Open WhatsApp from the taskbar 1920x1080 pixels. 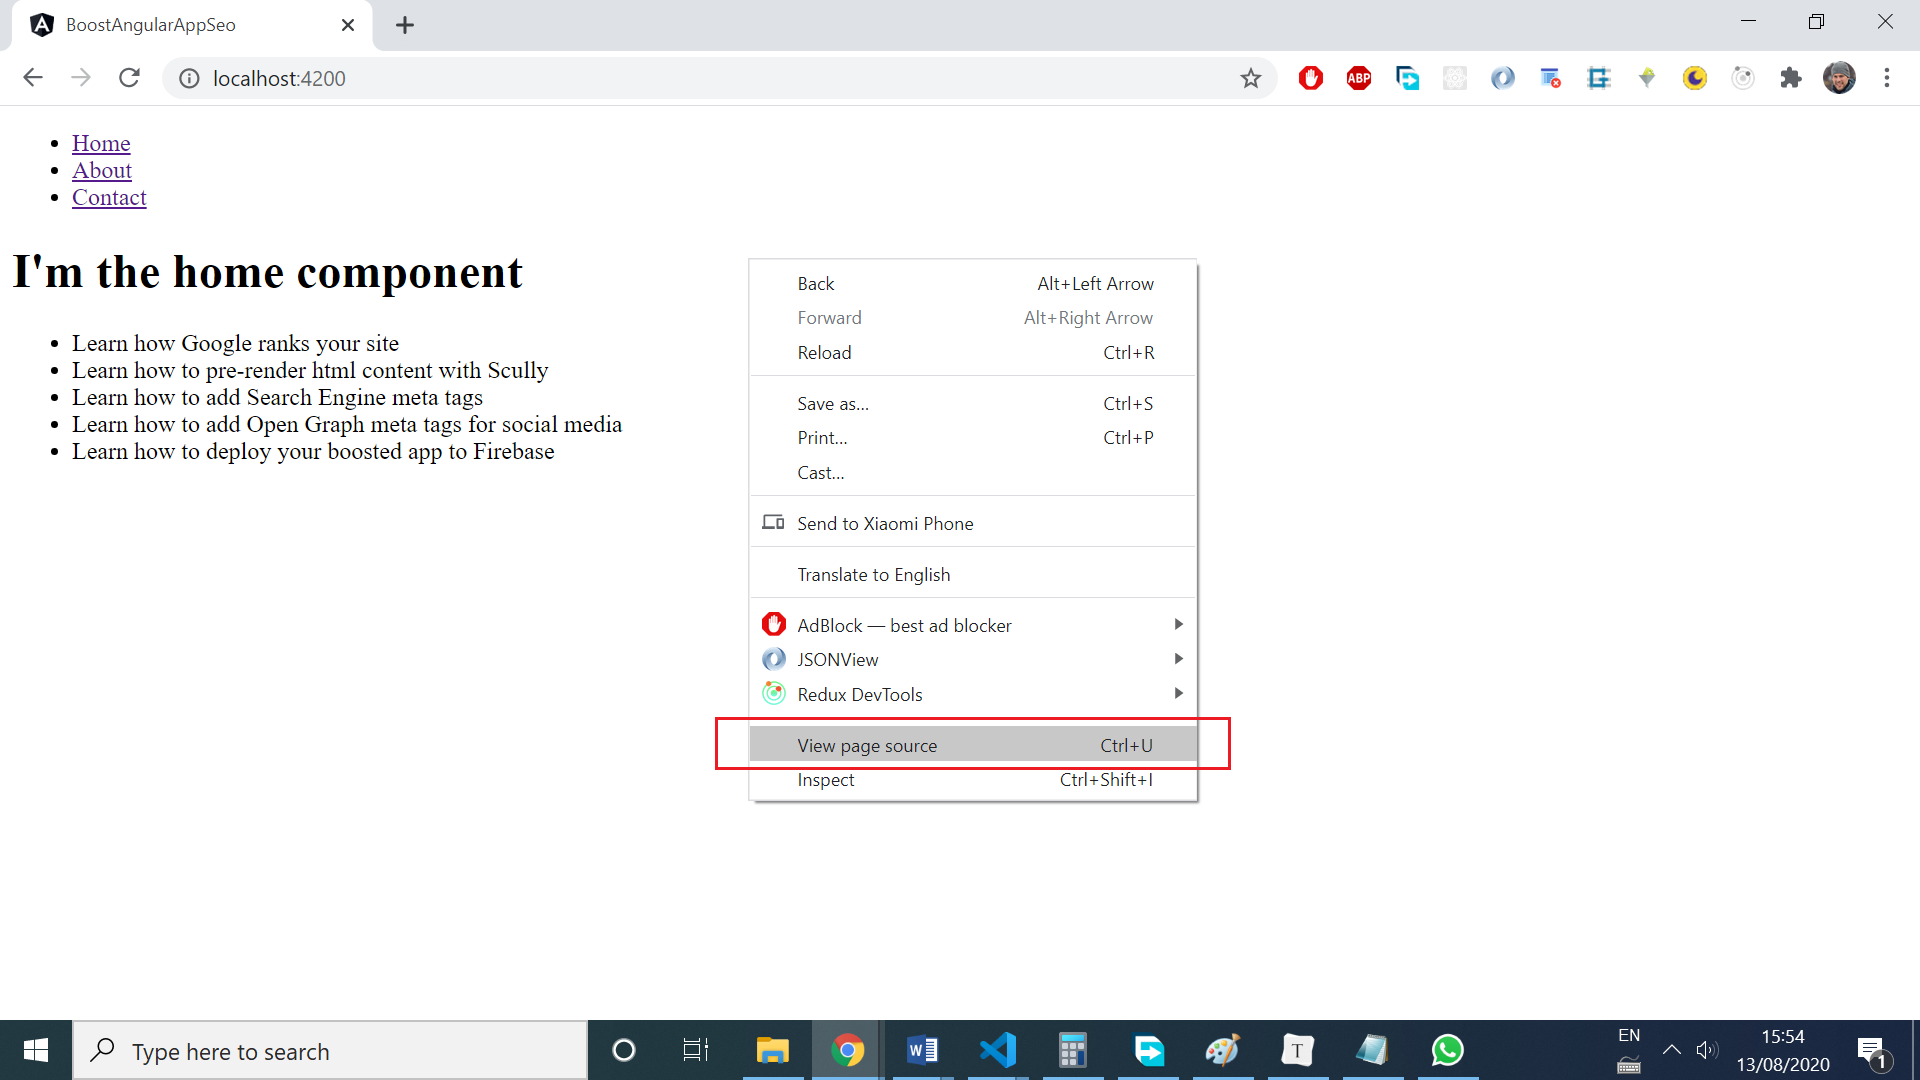(1448, 1050)
